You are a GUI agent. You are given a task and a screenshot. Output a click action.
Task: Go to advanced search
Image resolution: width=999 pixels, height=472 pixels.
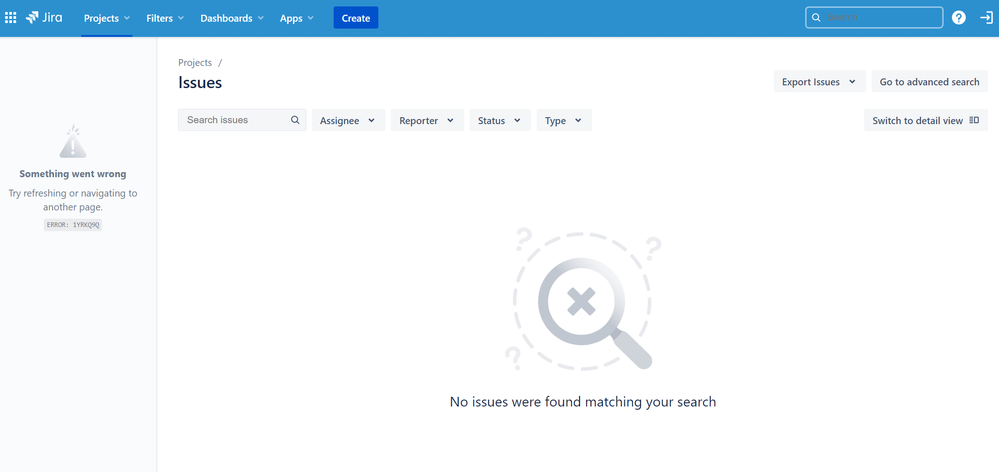click(x=929, y=82)
